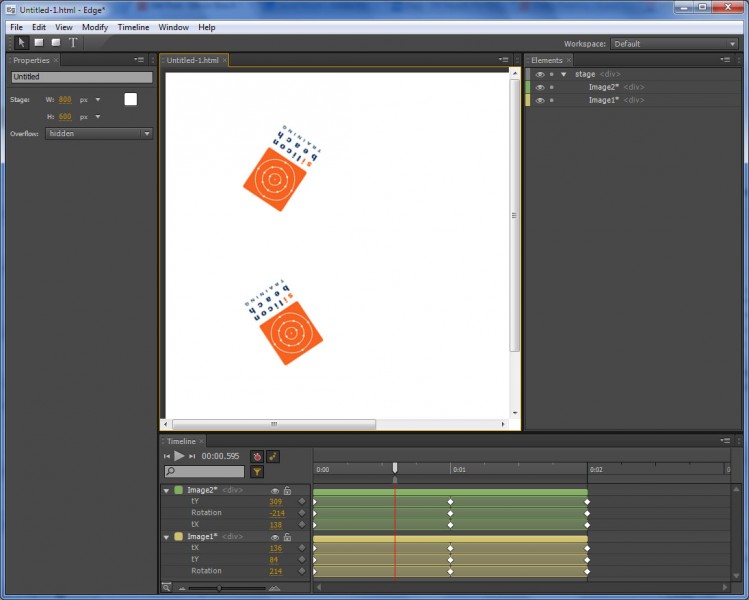This screenshot has width=749, height=600.
Task: Hide Image2 in Elements panel
Action: (540, 87)
